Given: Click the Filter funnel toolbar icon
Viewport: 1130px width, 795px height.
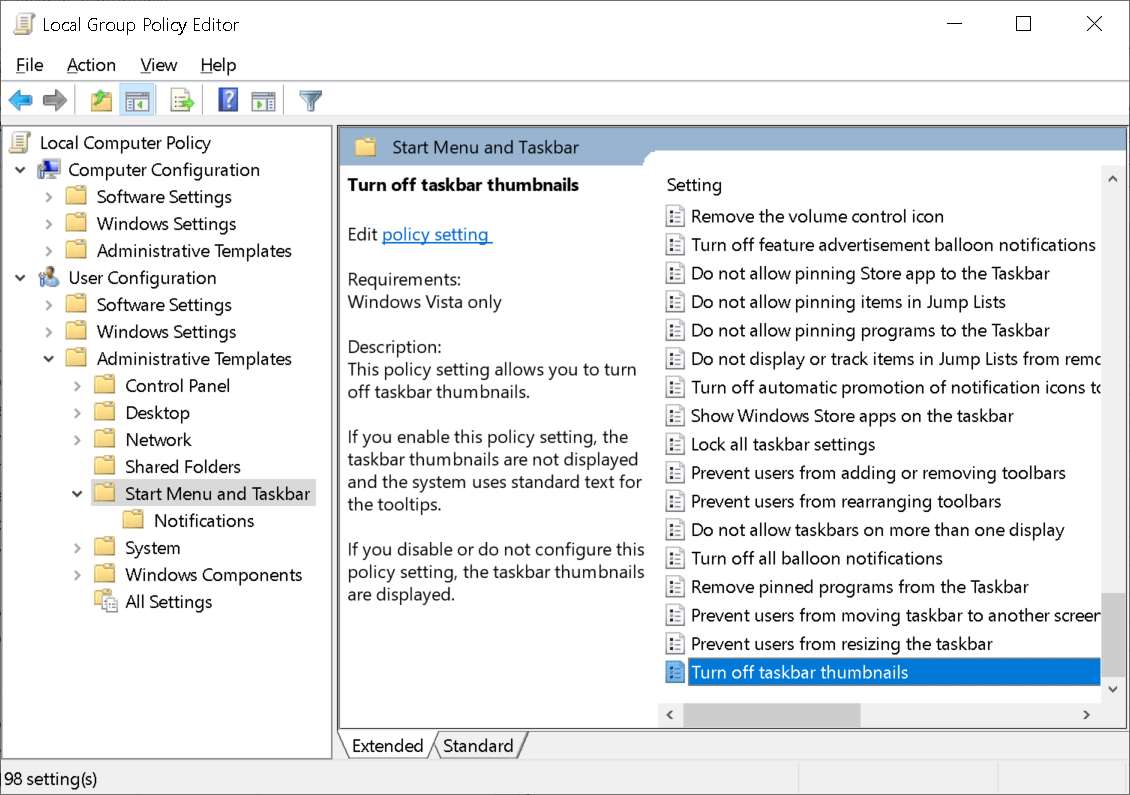Looking at the screenshot, I should [311, 100].
